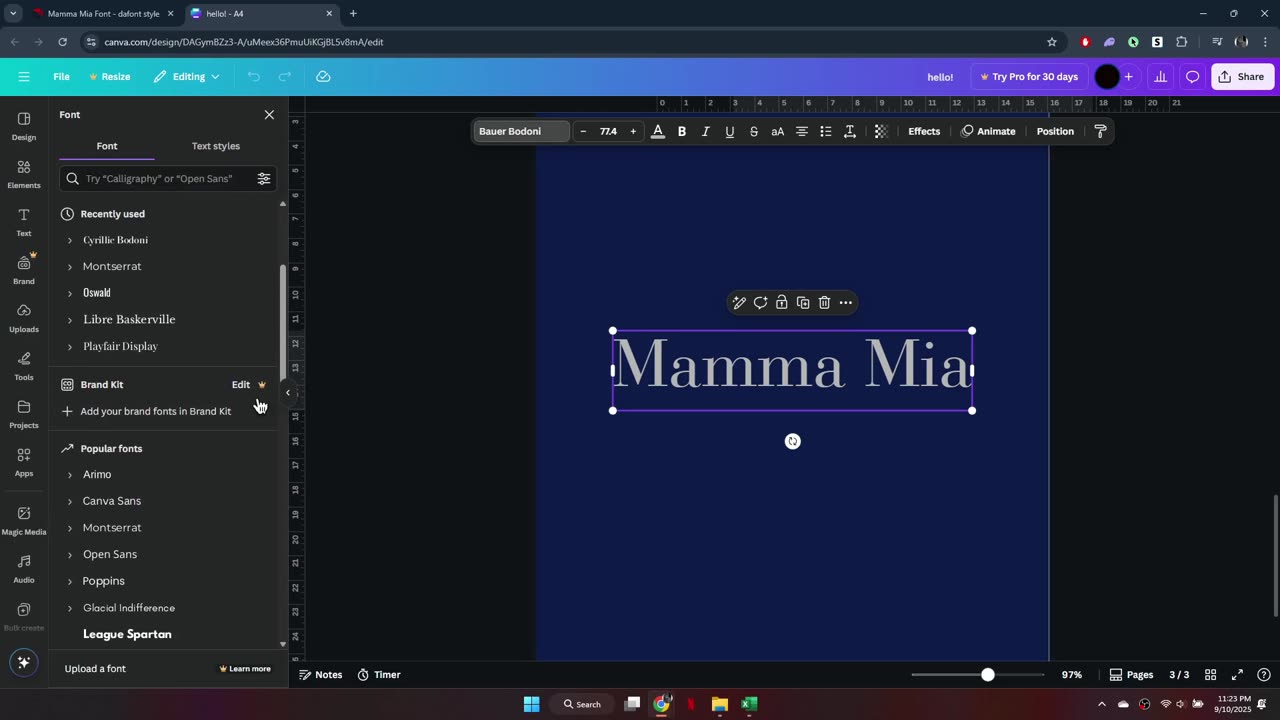The height and width of the screenshot is (720, 1280).
Task: Expand Oswald font styles
Action: tap(70, 293)
